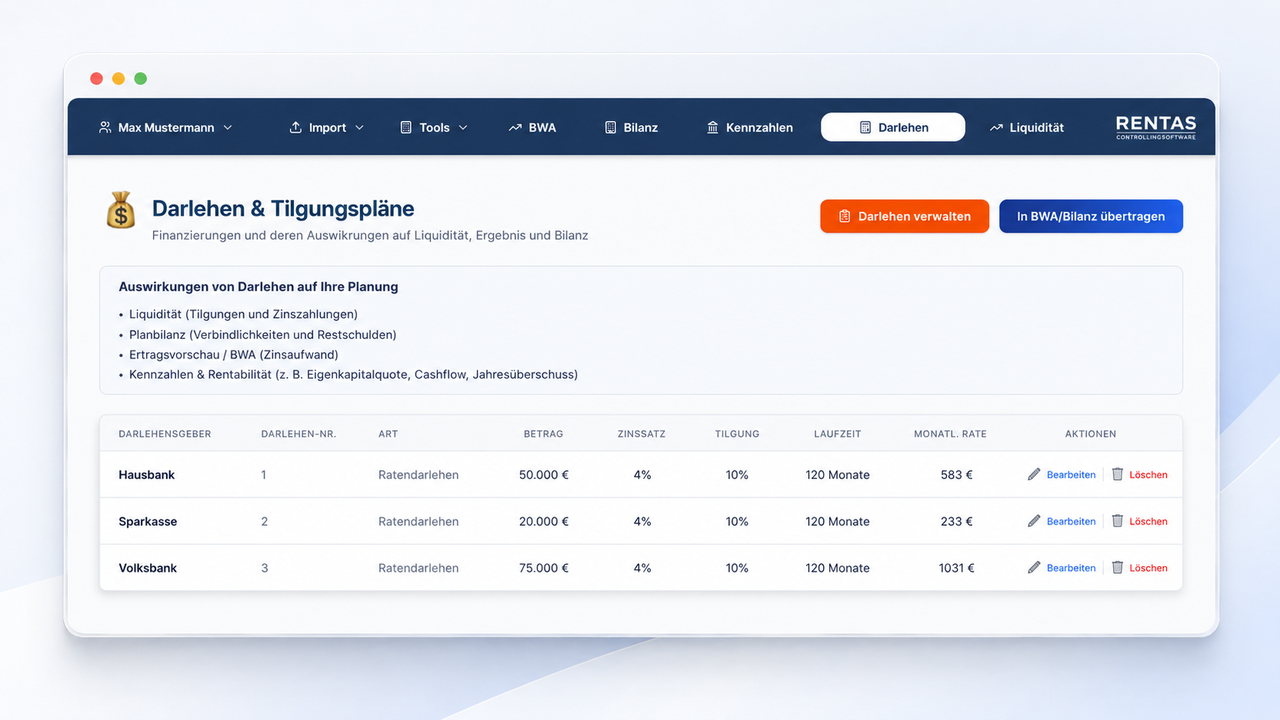1280x720 pixels.
Task: Expand the Import dropdown chevron
Action: [x=359, y=128]
